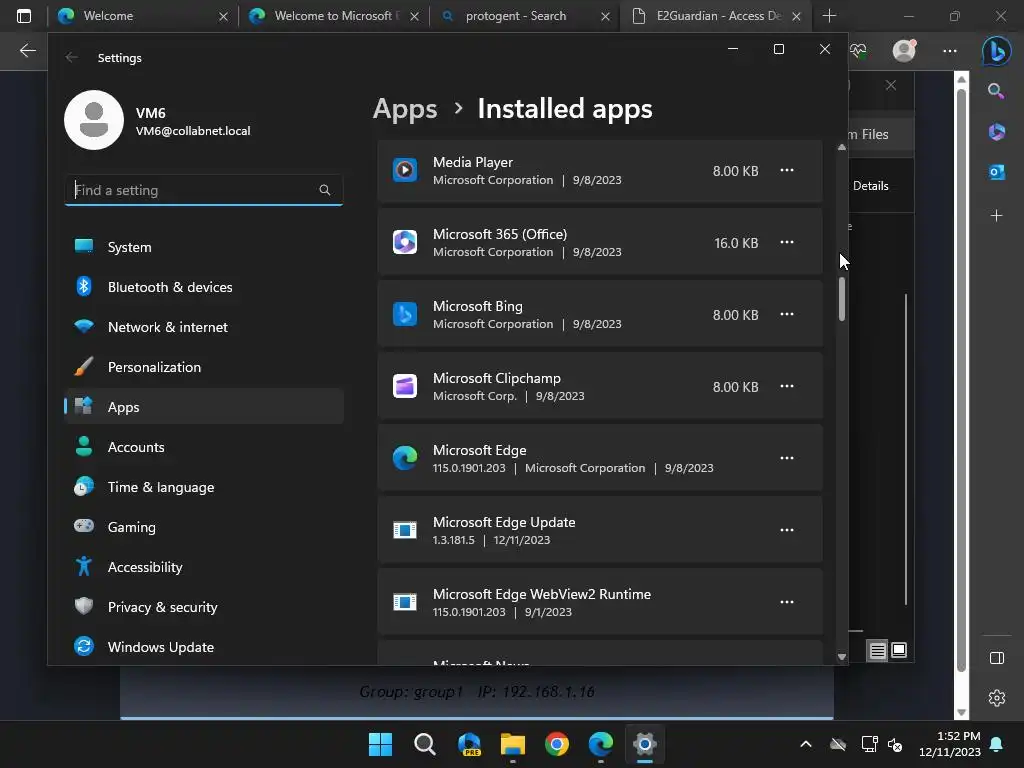1024x768 pixels.
Task: Open File Explorer from taskbar
Action: 513,744
